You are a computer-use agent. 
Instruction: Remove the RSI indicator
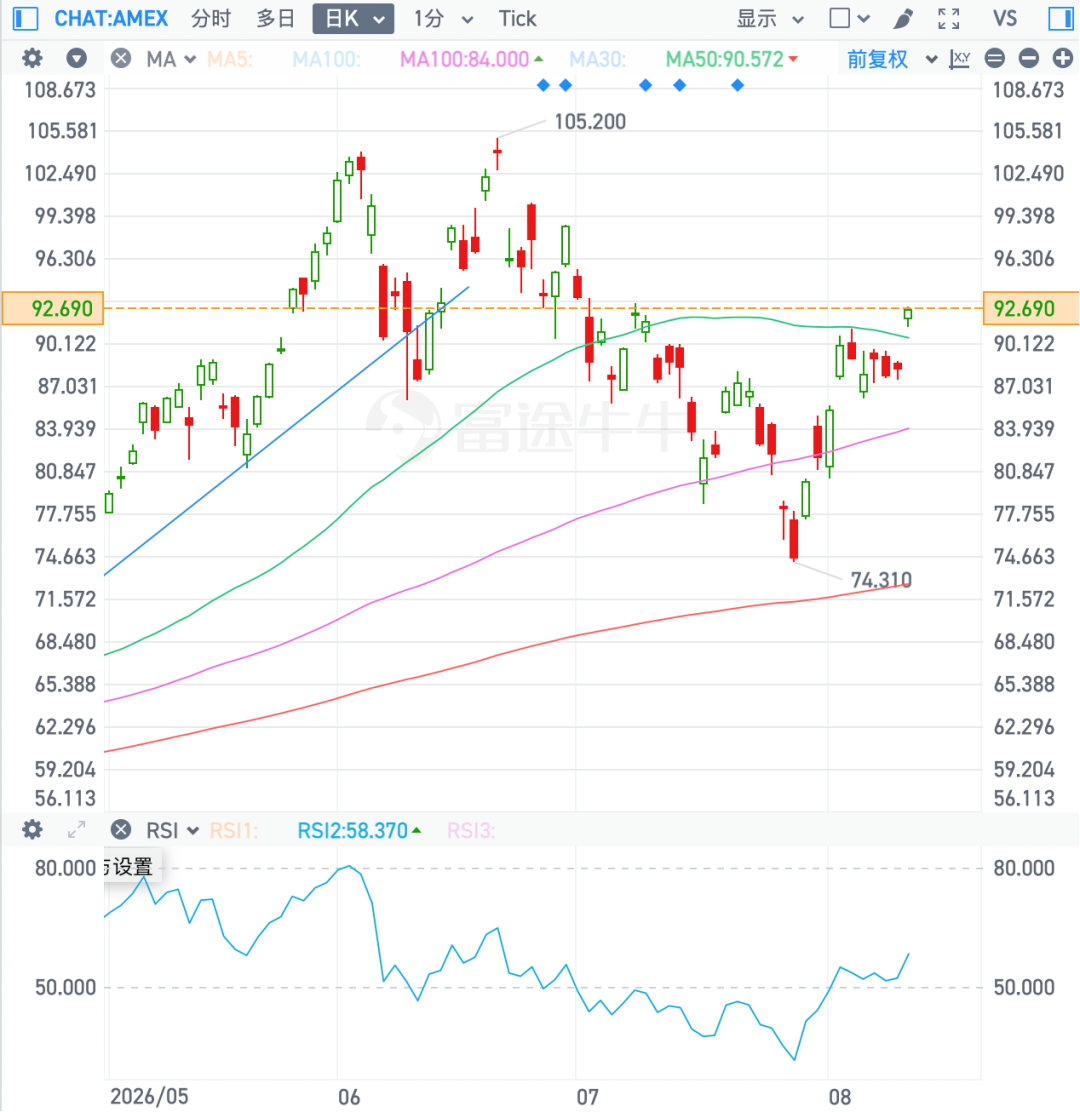point(121,830)
